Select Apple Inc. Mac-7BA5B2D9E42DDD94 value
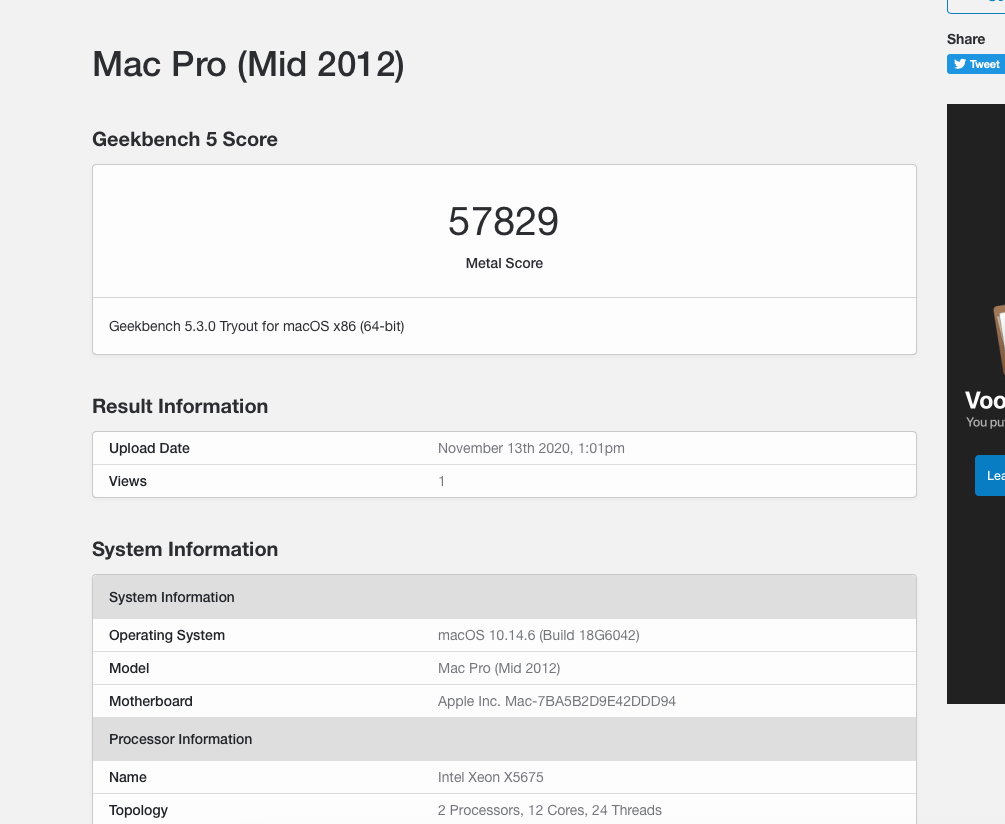 pos(556,702)
